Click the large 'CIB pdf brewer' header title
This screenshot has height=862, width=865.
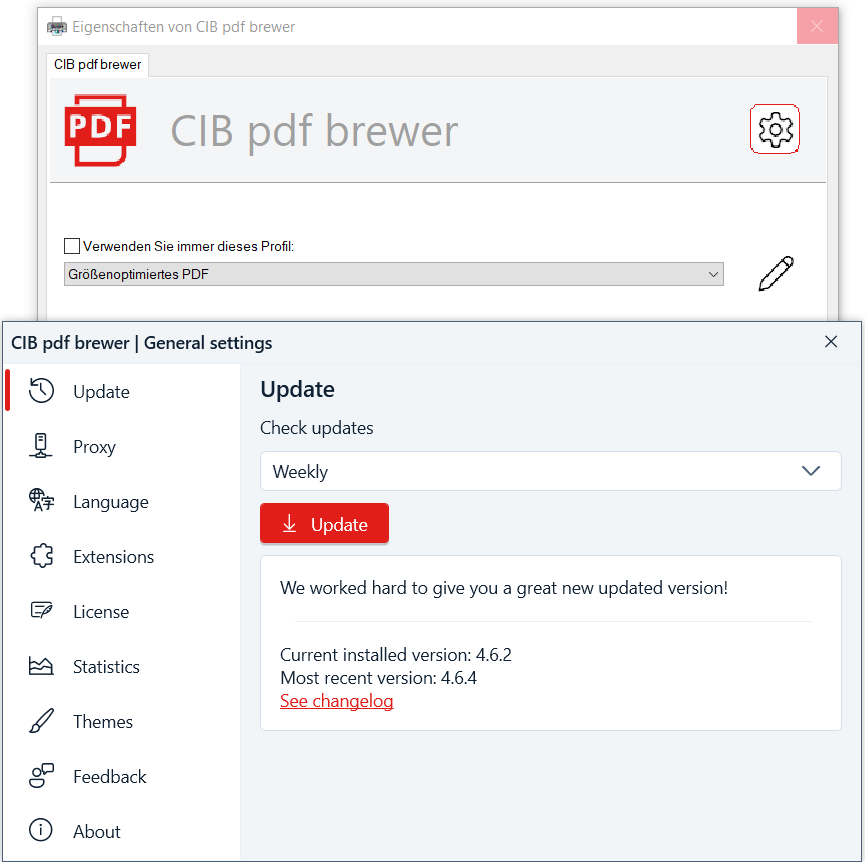click(314, 131)
